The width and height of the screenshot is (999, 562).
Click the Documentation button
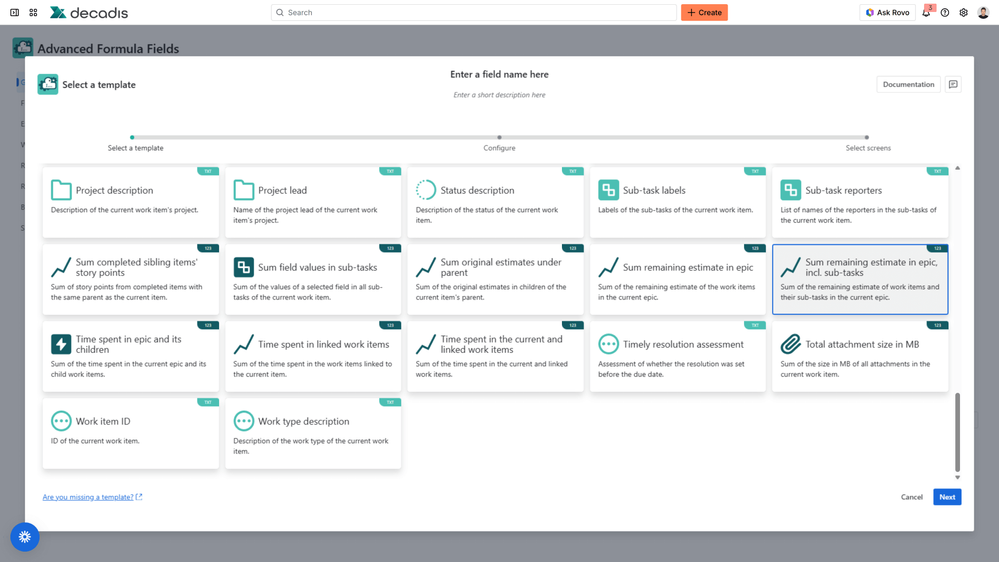click(908, 84)
